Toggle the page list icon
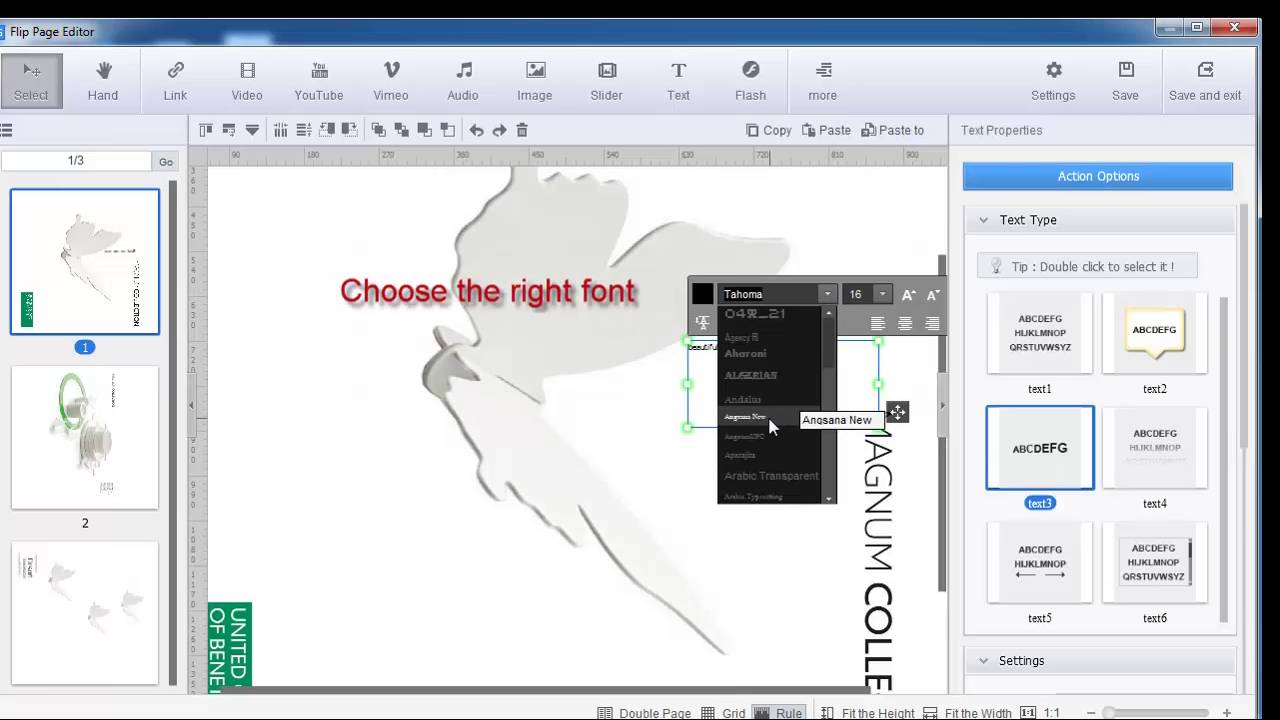 [x=6, y=130]
